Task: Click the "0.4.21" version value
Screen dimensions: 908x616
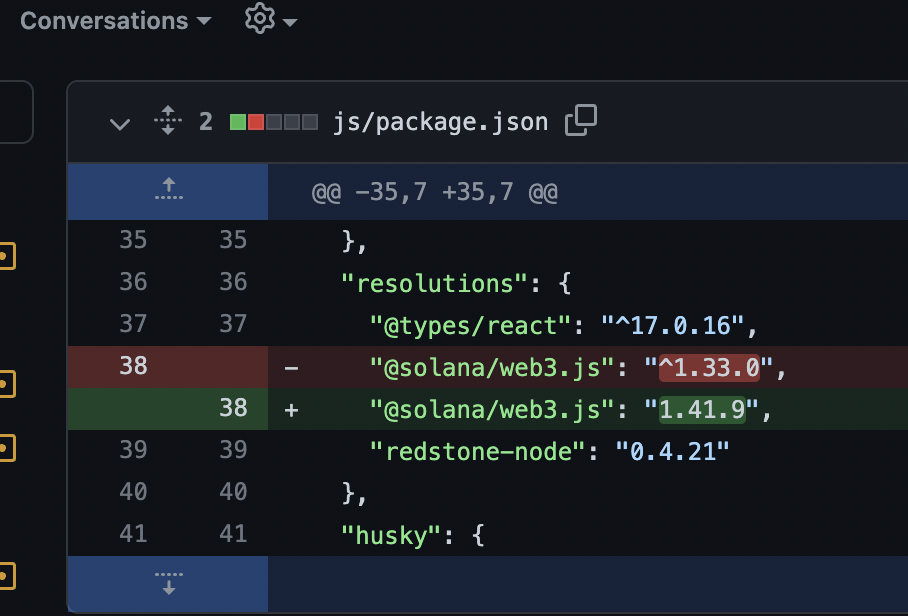Action: point(672,452)
